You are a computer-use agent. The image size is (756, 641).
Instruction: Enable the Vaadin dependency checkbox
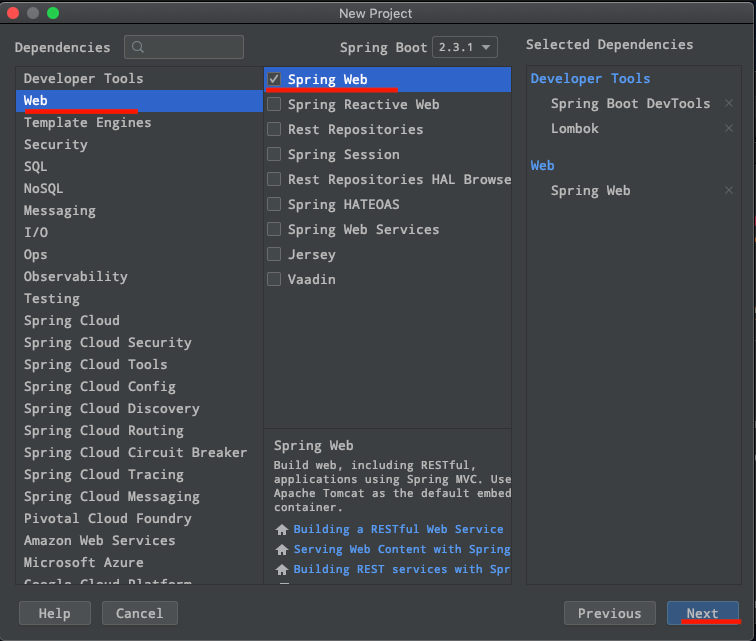[x=274, y=279]
